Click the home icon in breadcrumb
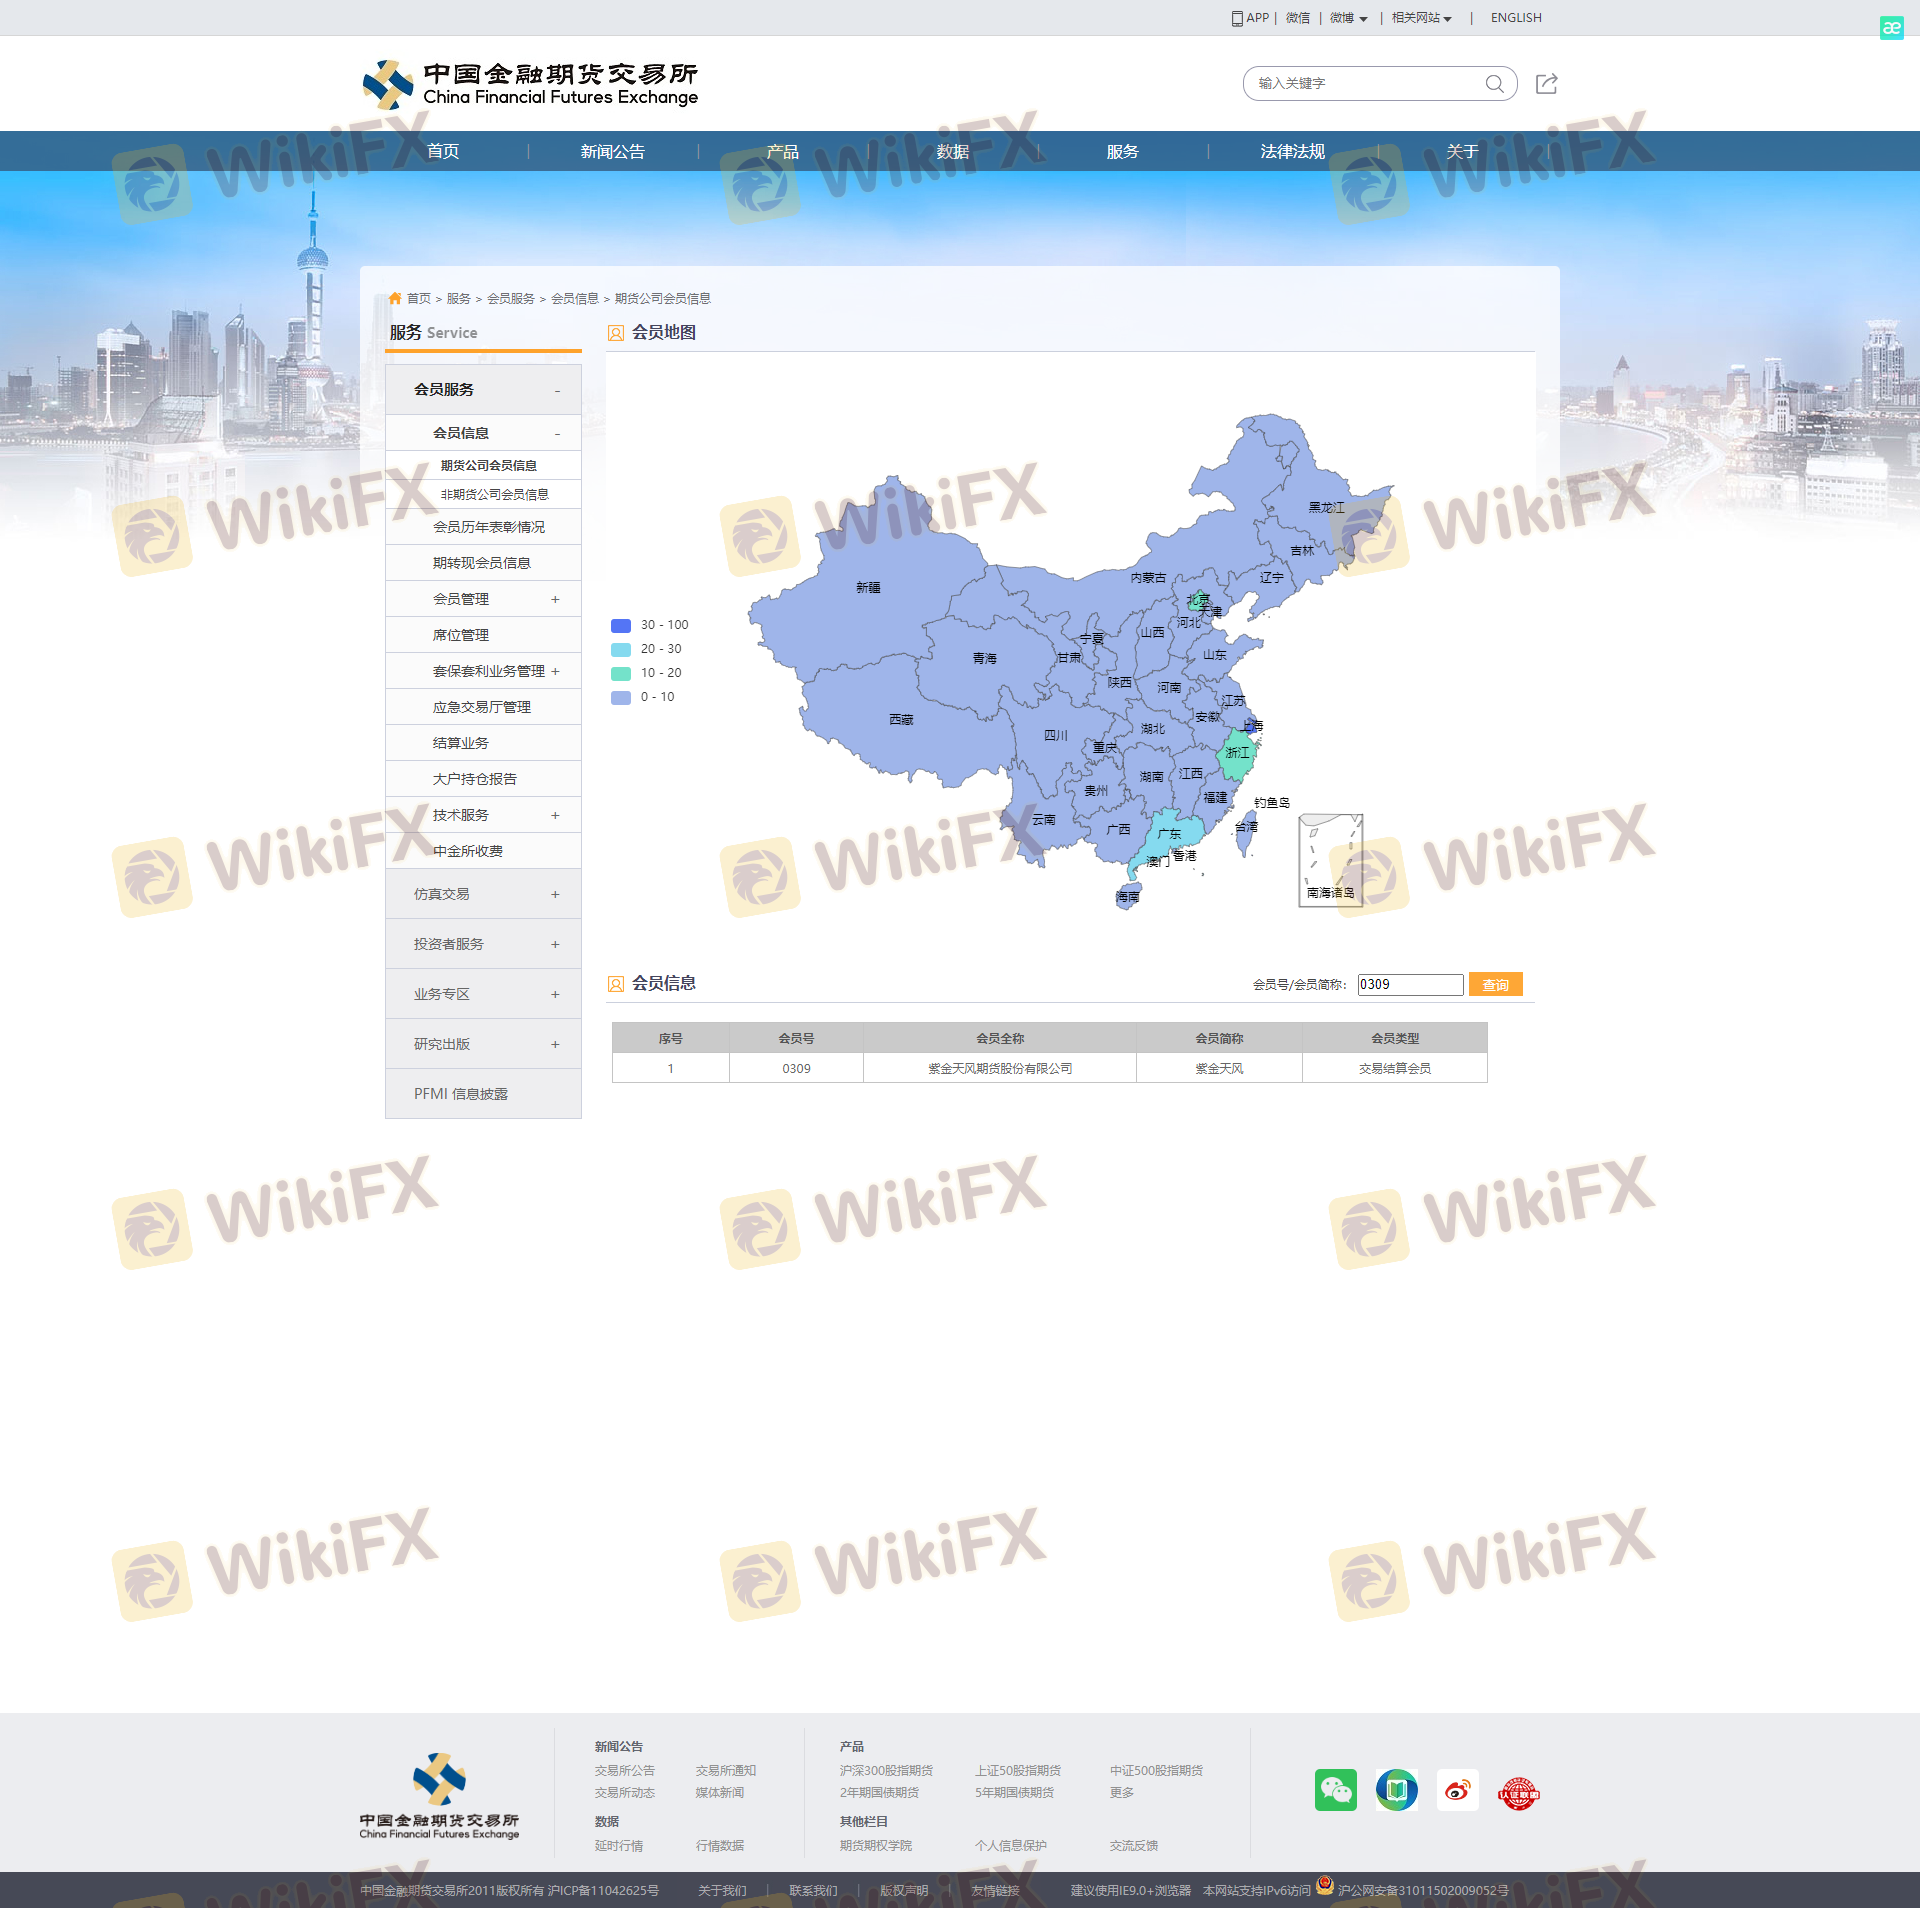The height and width of the screenshot is (1908, 1920). (395, 298)
